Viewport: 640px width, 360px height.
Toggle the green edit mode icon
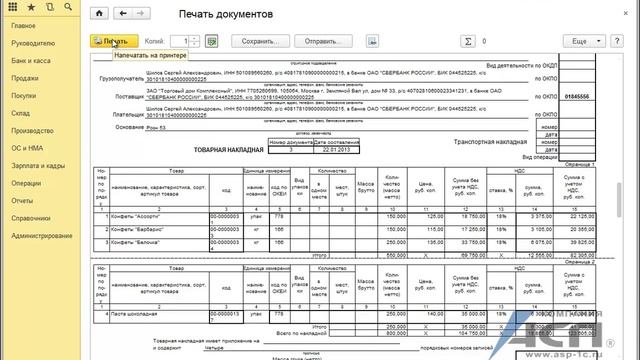pos(211,41)
